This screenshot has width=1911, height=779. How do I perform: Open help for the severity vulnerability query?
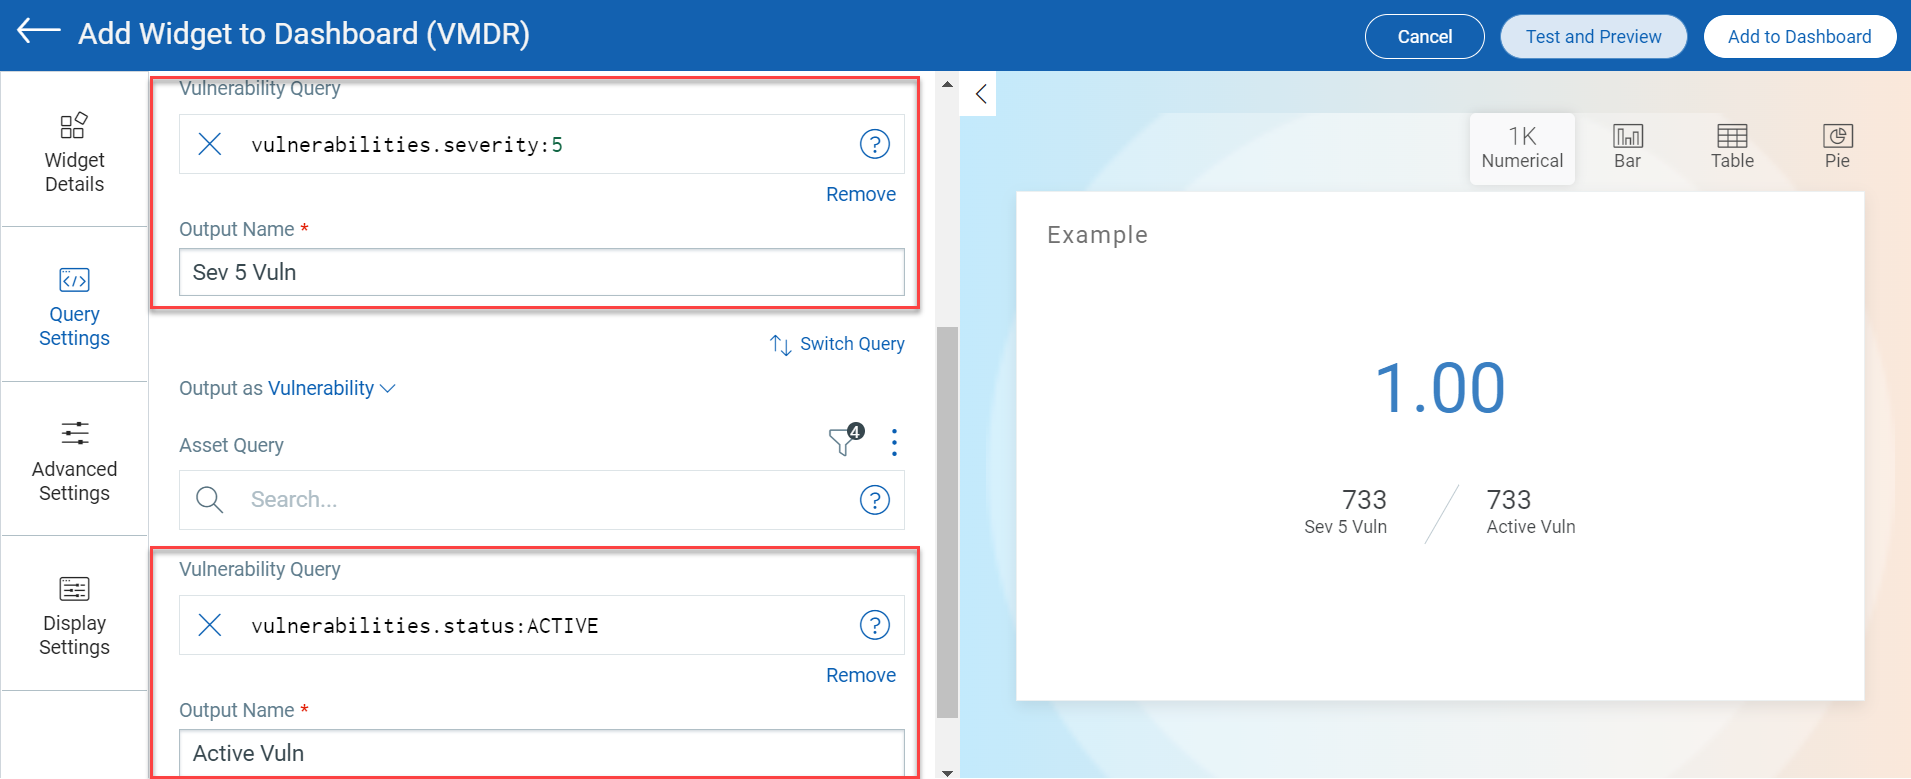874,144
